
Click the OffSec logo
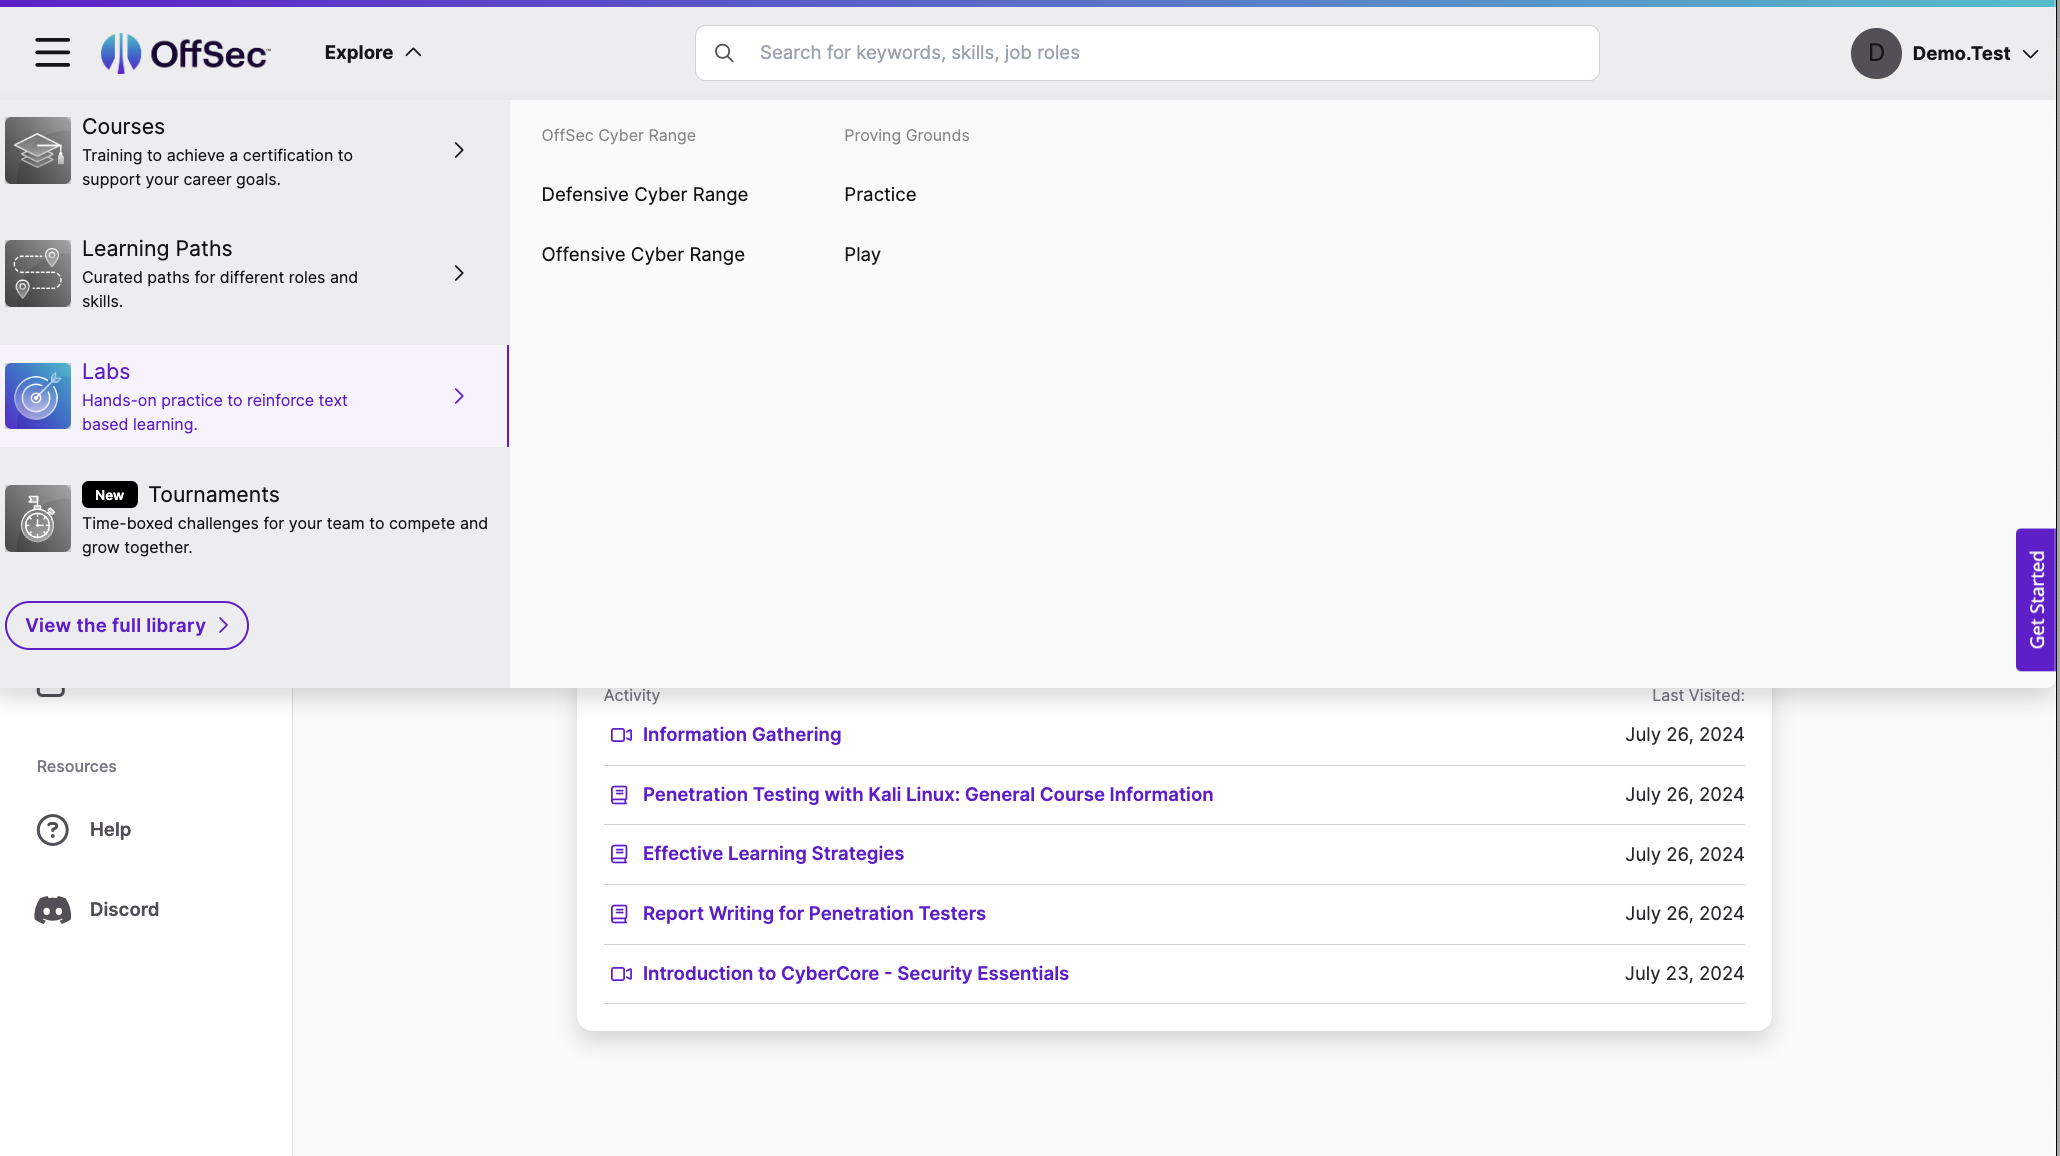(x=184, y=52)
